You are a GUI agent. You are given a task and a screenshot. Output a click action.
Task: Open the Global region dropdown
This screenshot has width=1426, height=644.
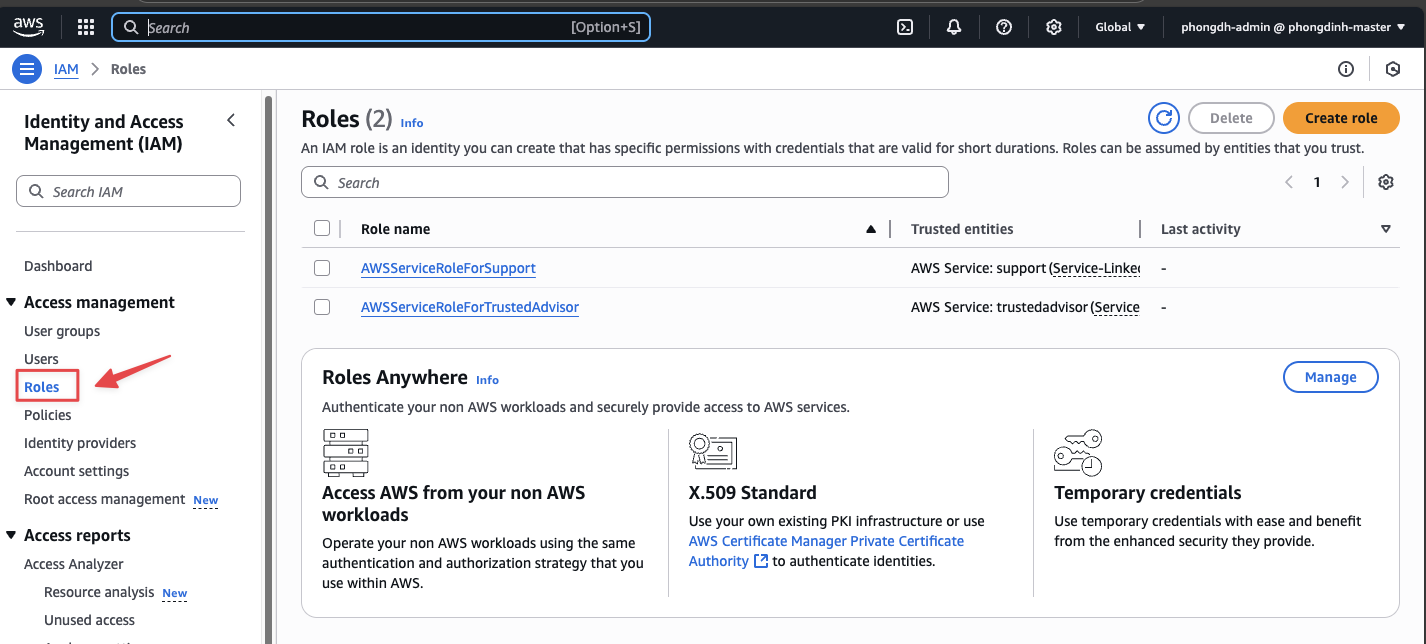tap(1120, 27)
